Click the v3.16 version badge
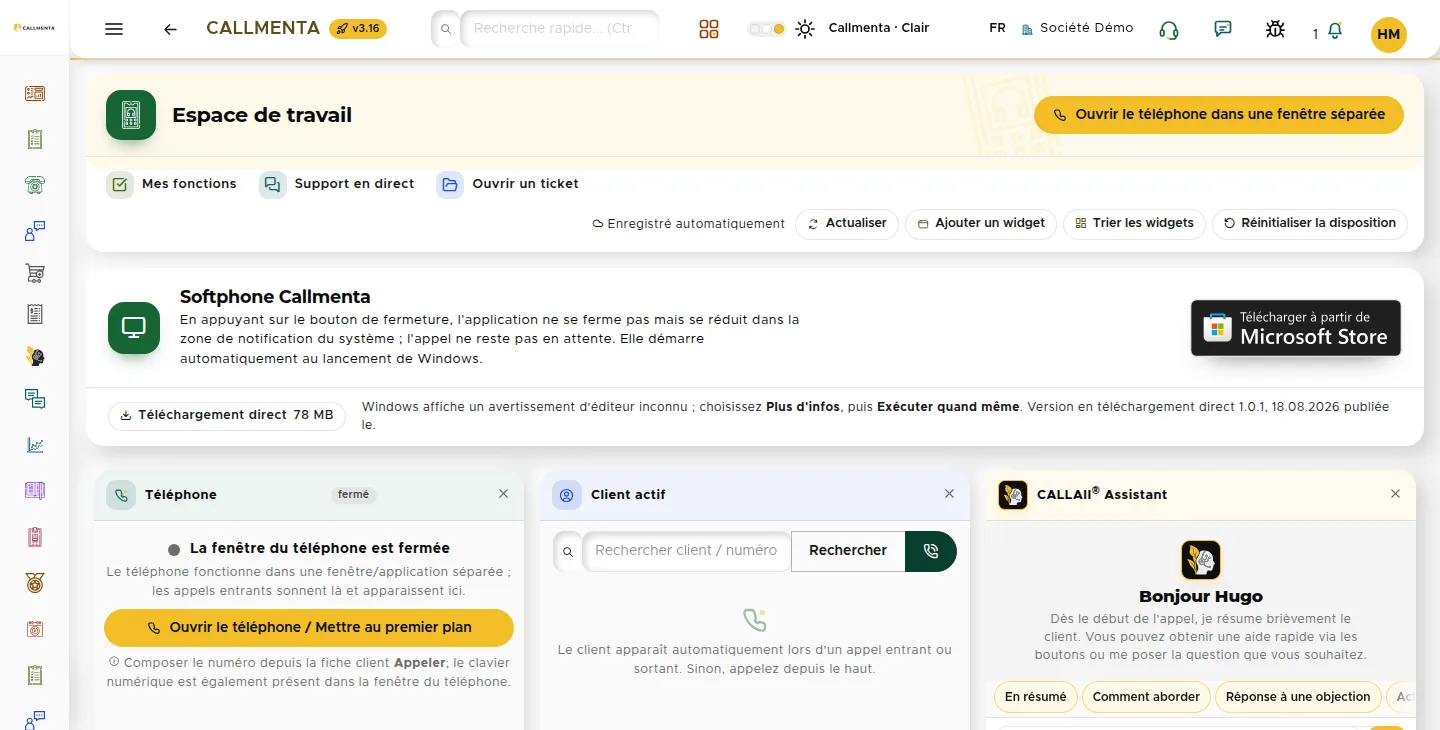The width and height of the screenshot is (1440, 730). point(358,28)
